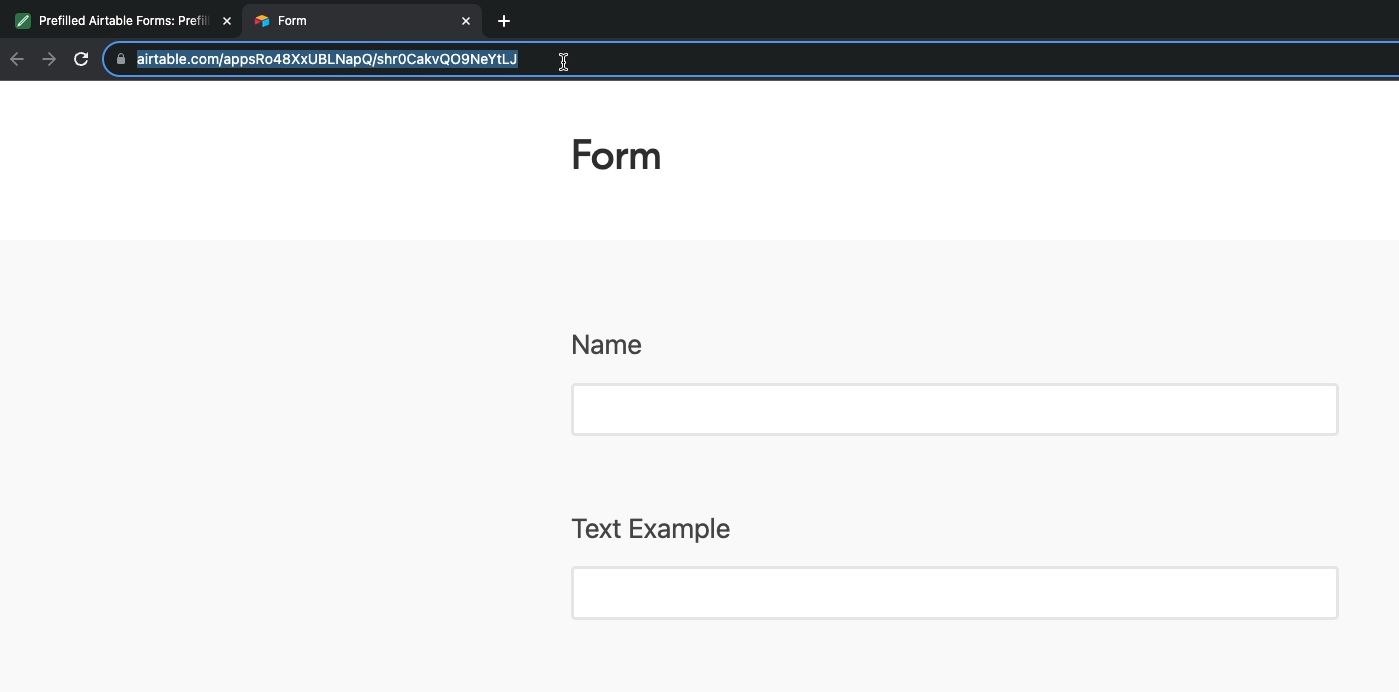
Task: Click into the Text Example field
Action: tap(954, 594)
